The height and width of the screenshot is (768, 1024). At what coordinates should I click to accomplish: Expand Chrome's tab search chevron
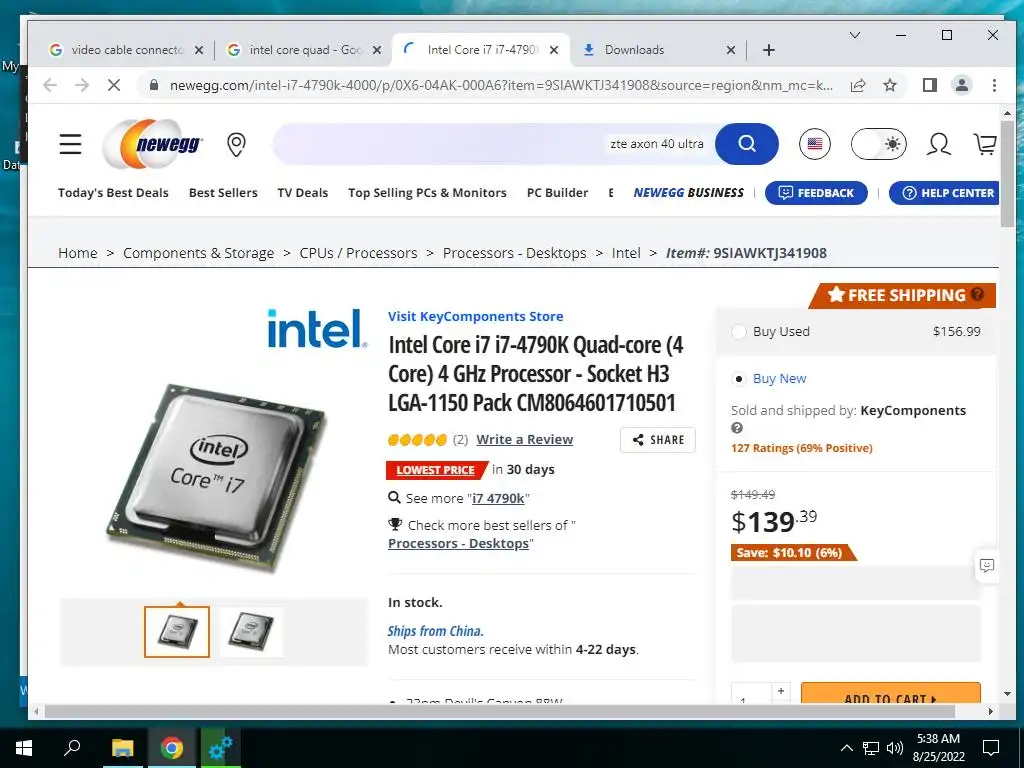tap(854, 35)
